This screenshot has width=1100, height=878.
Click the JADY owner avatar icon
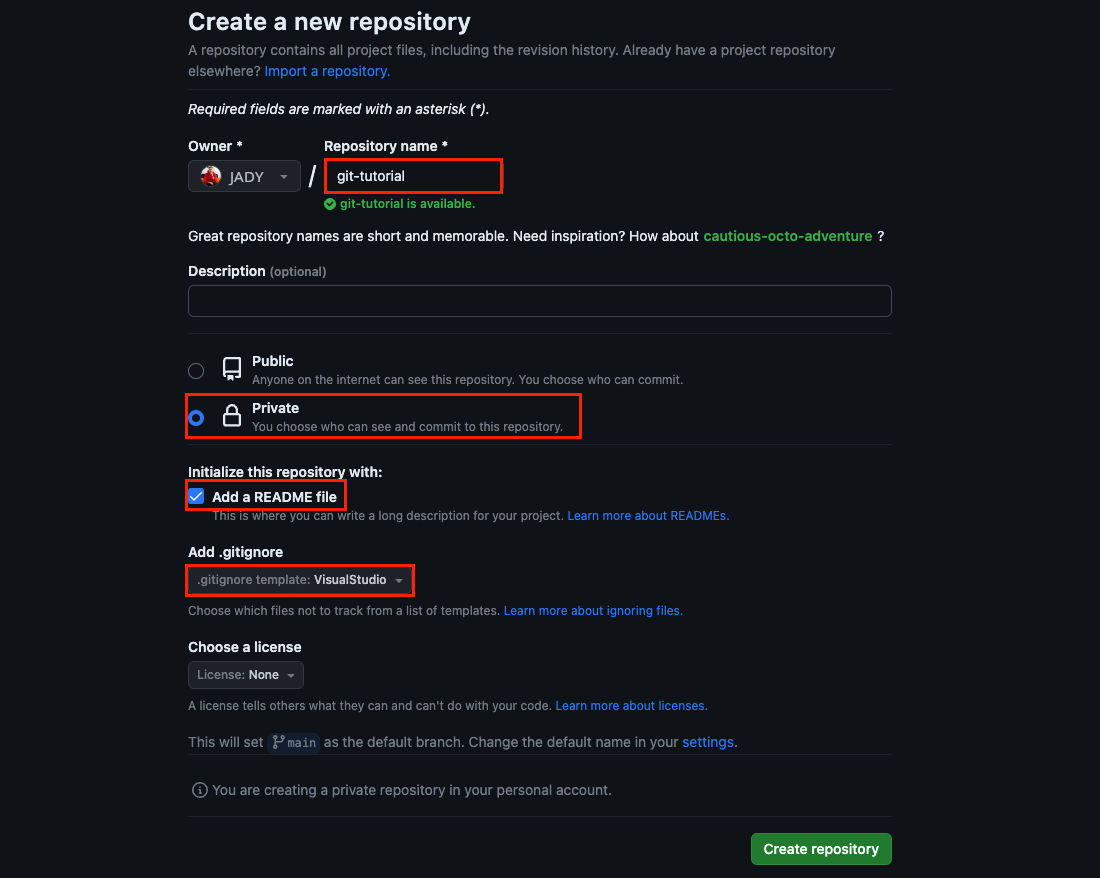coord(211,176)
